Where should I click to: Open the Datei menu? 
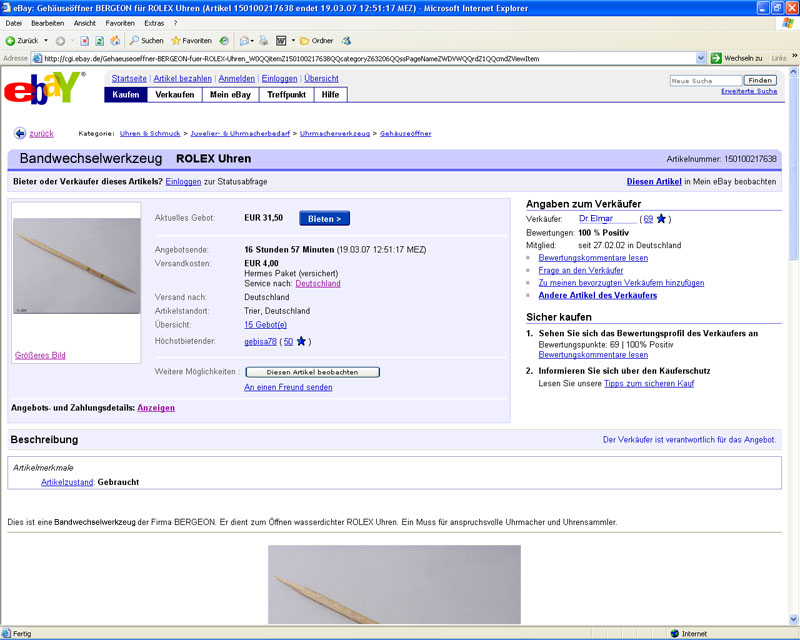point(14,23)
